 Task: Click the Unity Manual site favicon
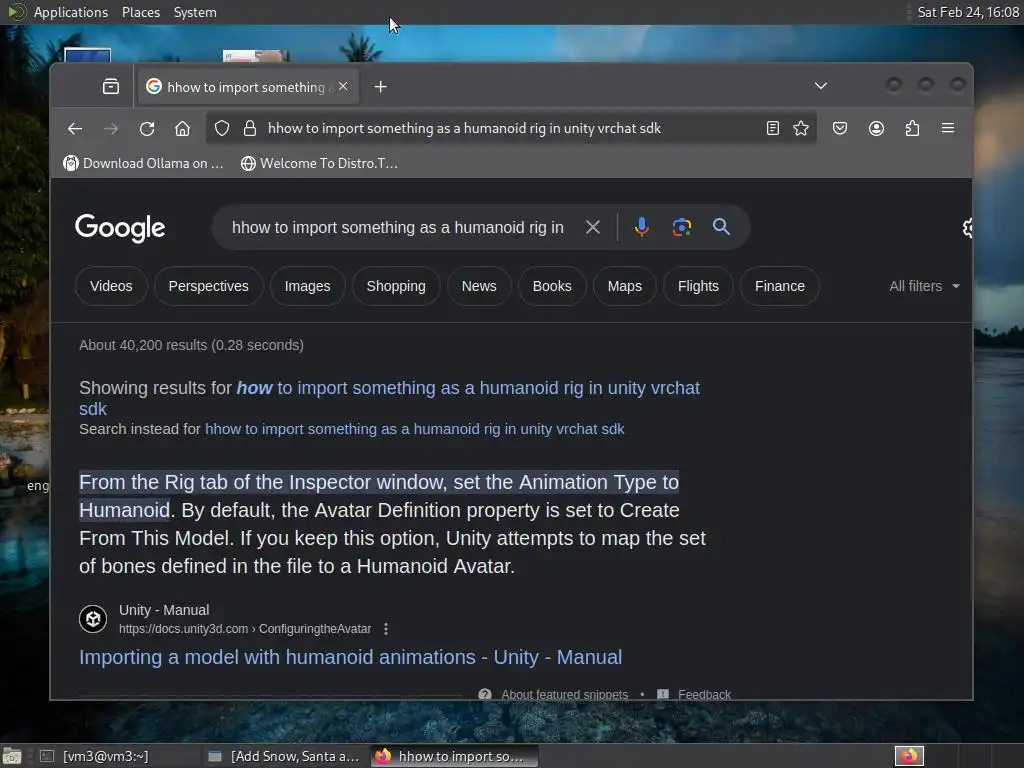93,618
